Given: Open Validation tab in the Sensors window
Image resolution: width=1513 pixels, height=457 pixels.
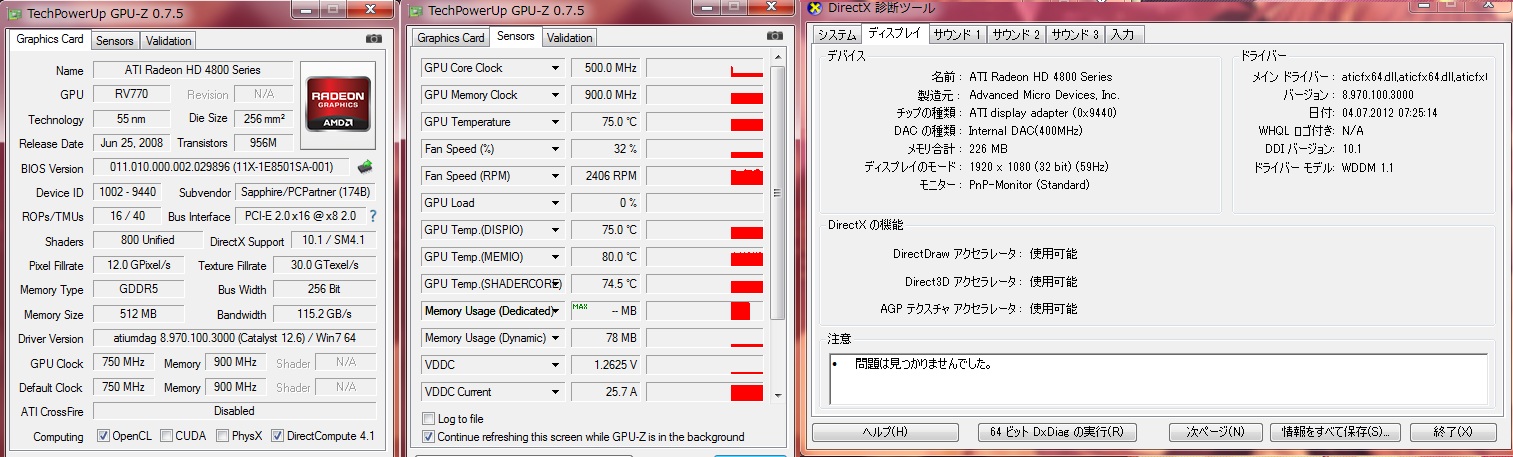Looking at the screenshot, I should pos(570,38).
